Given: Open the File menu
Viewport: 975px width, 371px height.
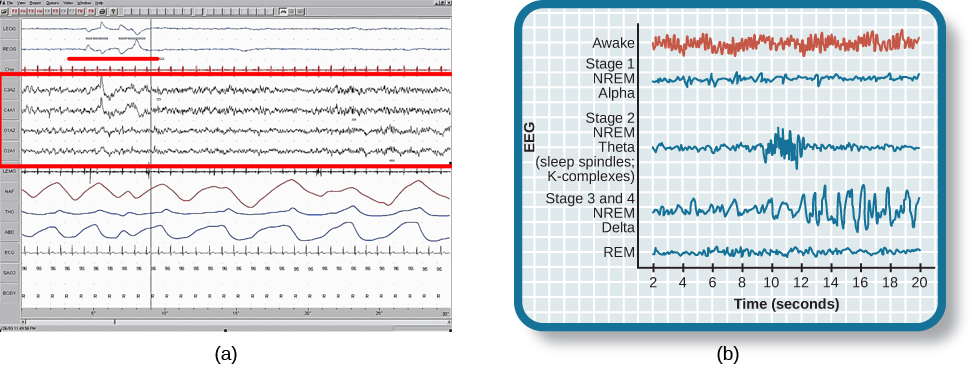Looking at the screenshot, I should pyautogui.click(x=10, y=3).
